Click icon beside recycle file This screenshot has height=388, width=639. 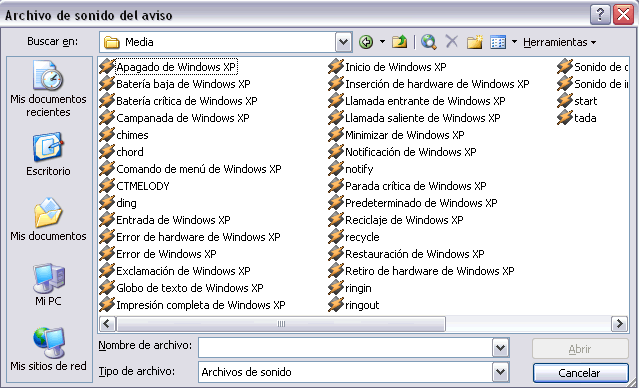tap(336, 237)
